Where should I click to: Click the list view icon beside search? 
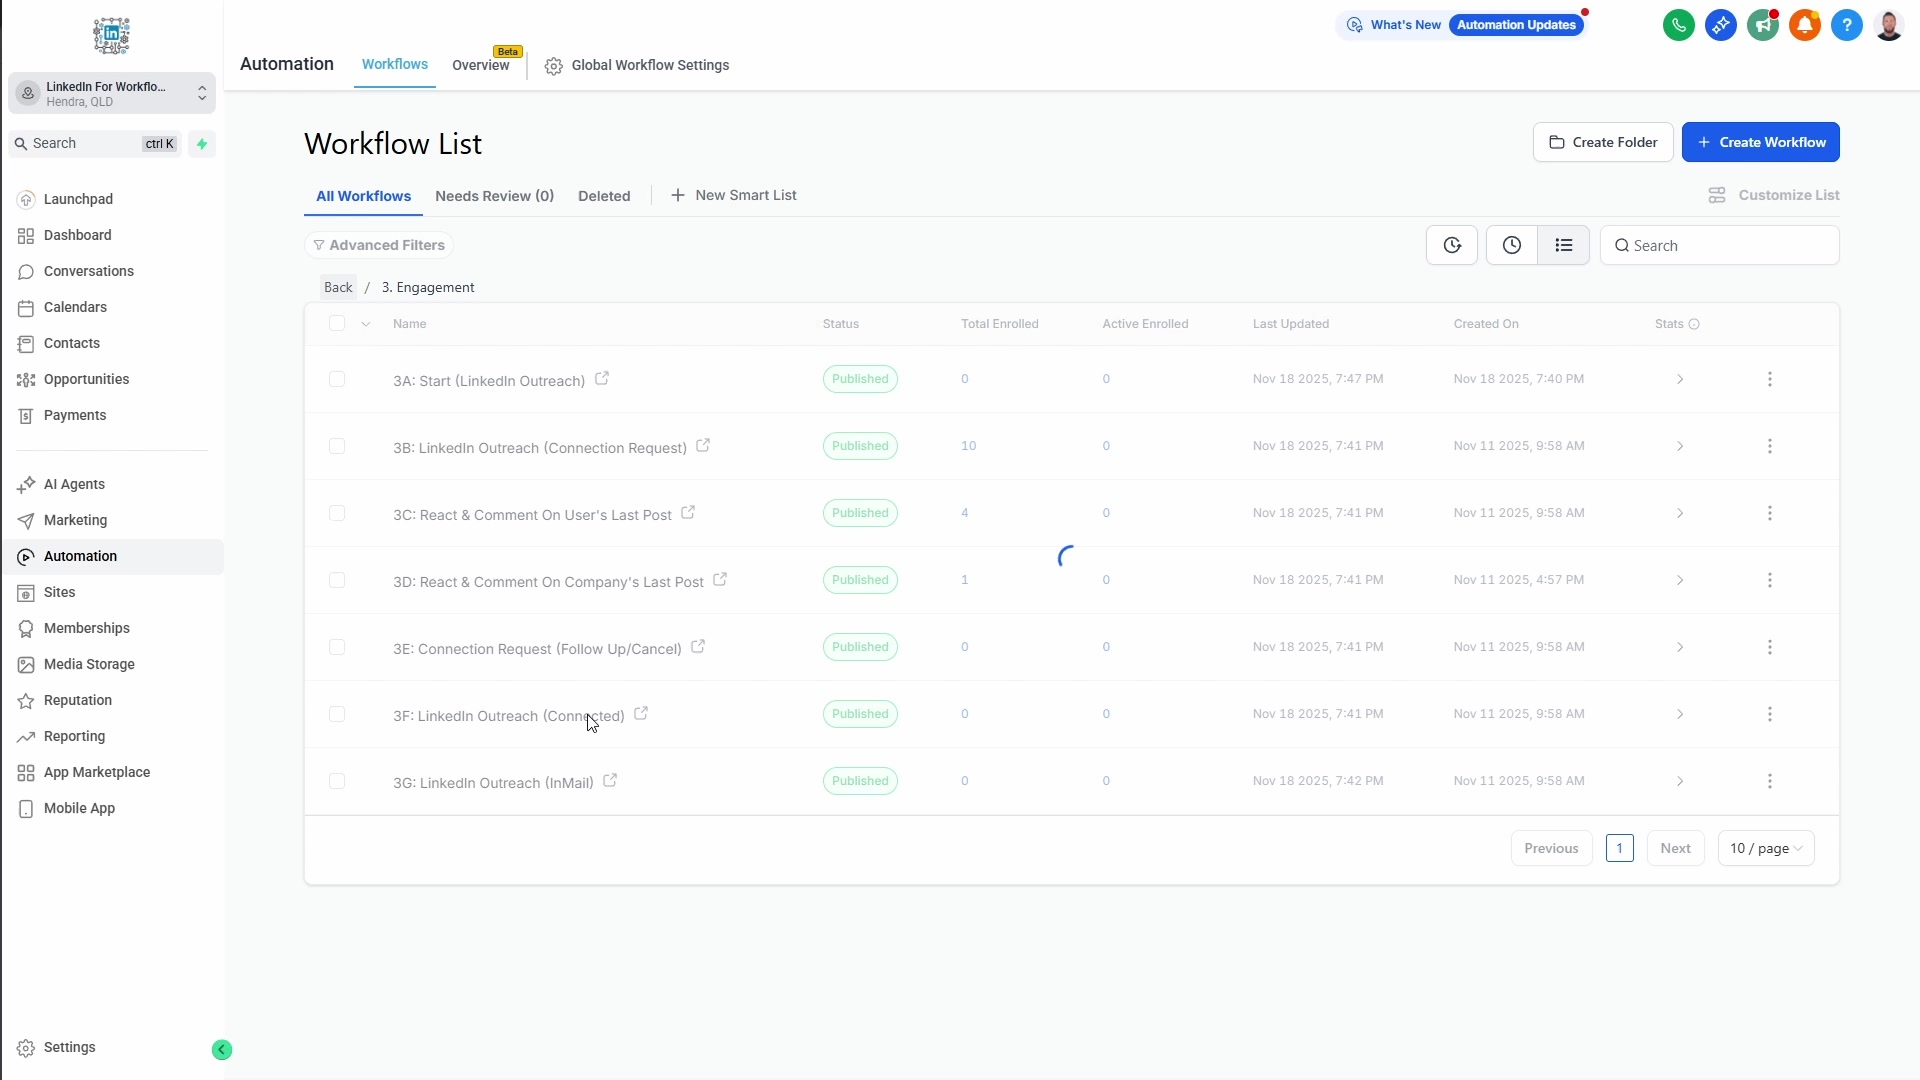click(1563, 245)
